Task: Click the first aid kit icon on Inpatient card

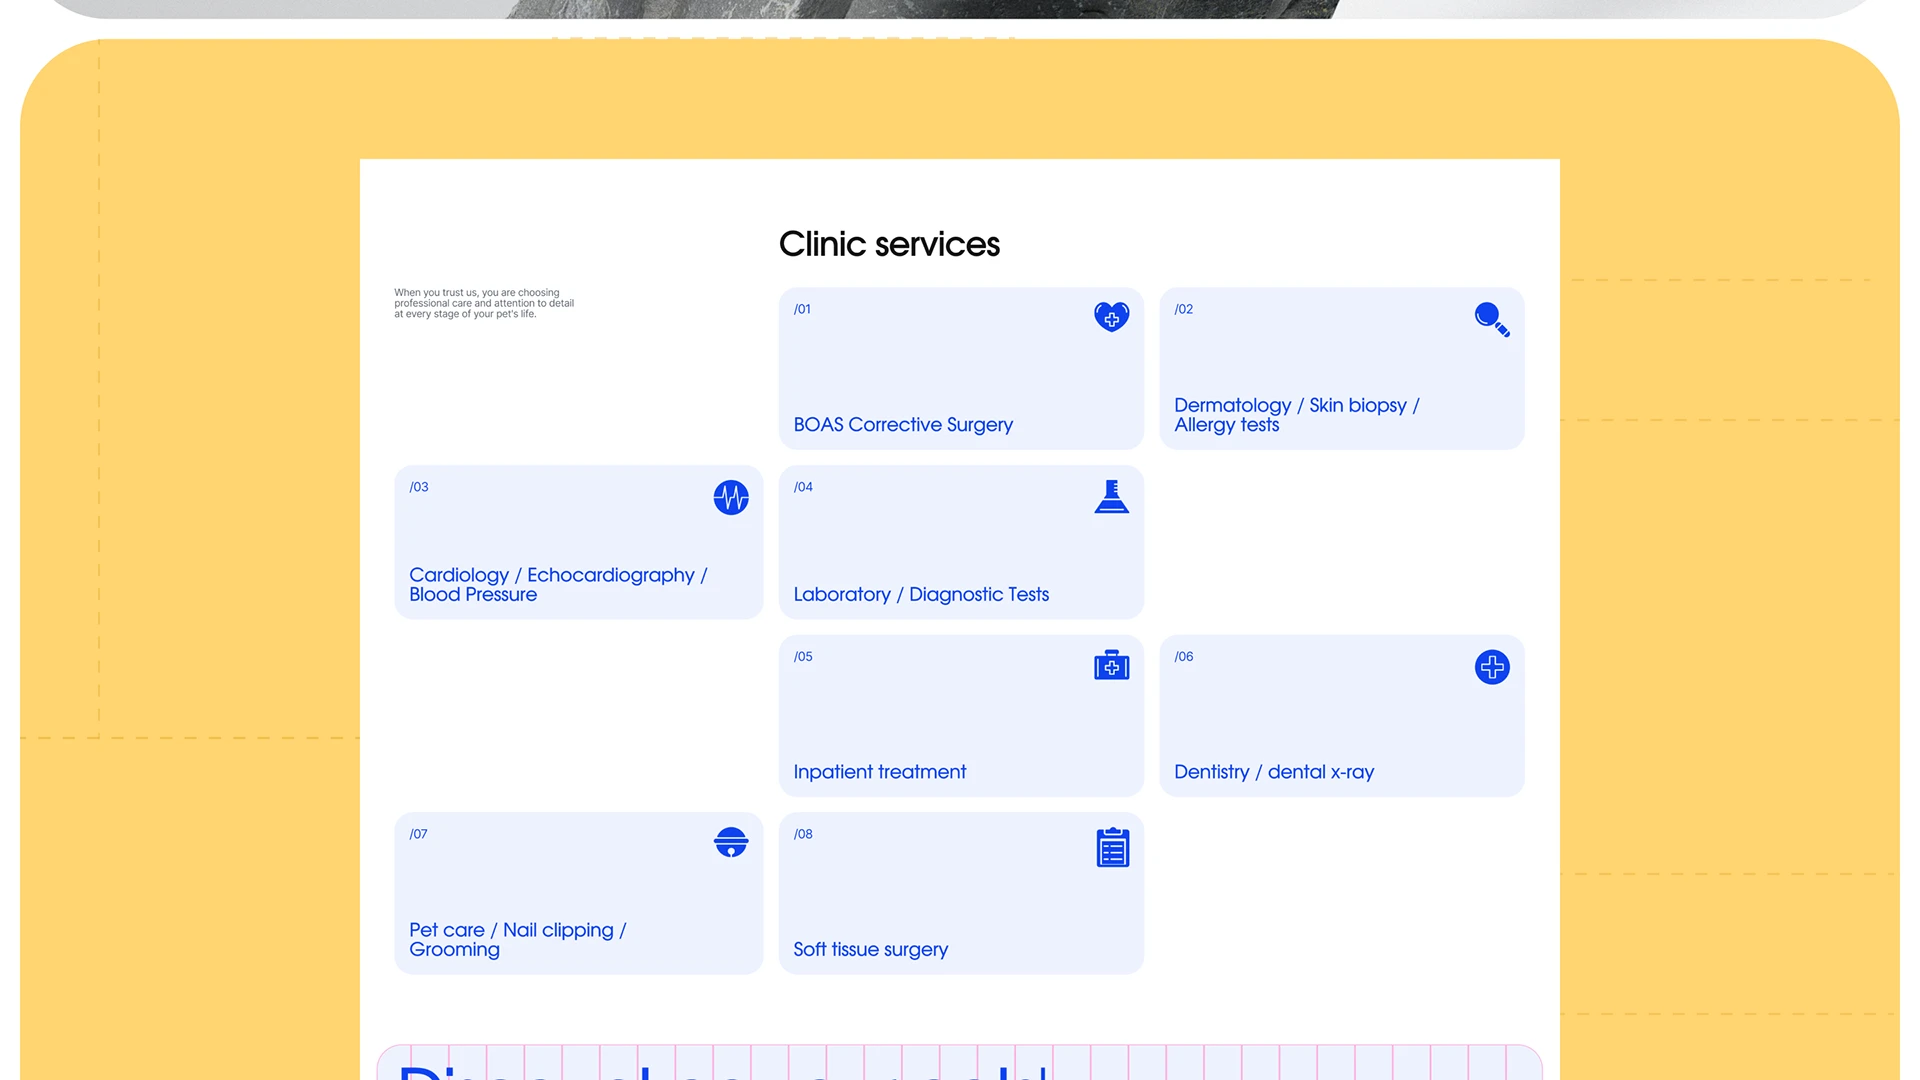Action: tap(1111, 665)
